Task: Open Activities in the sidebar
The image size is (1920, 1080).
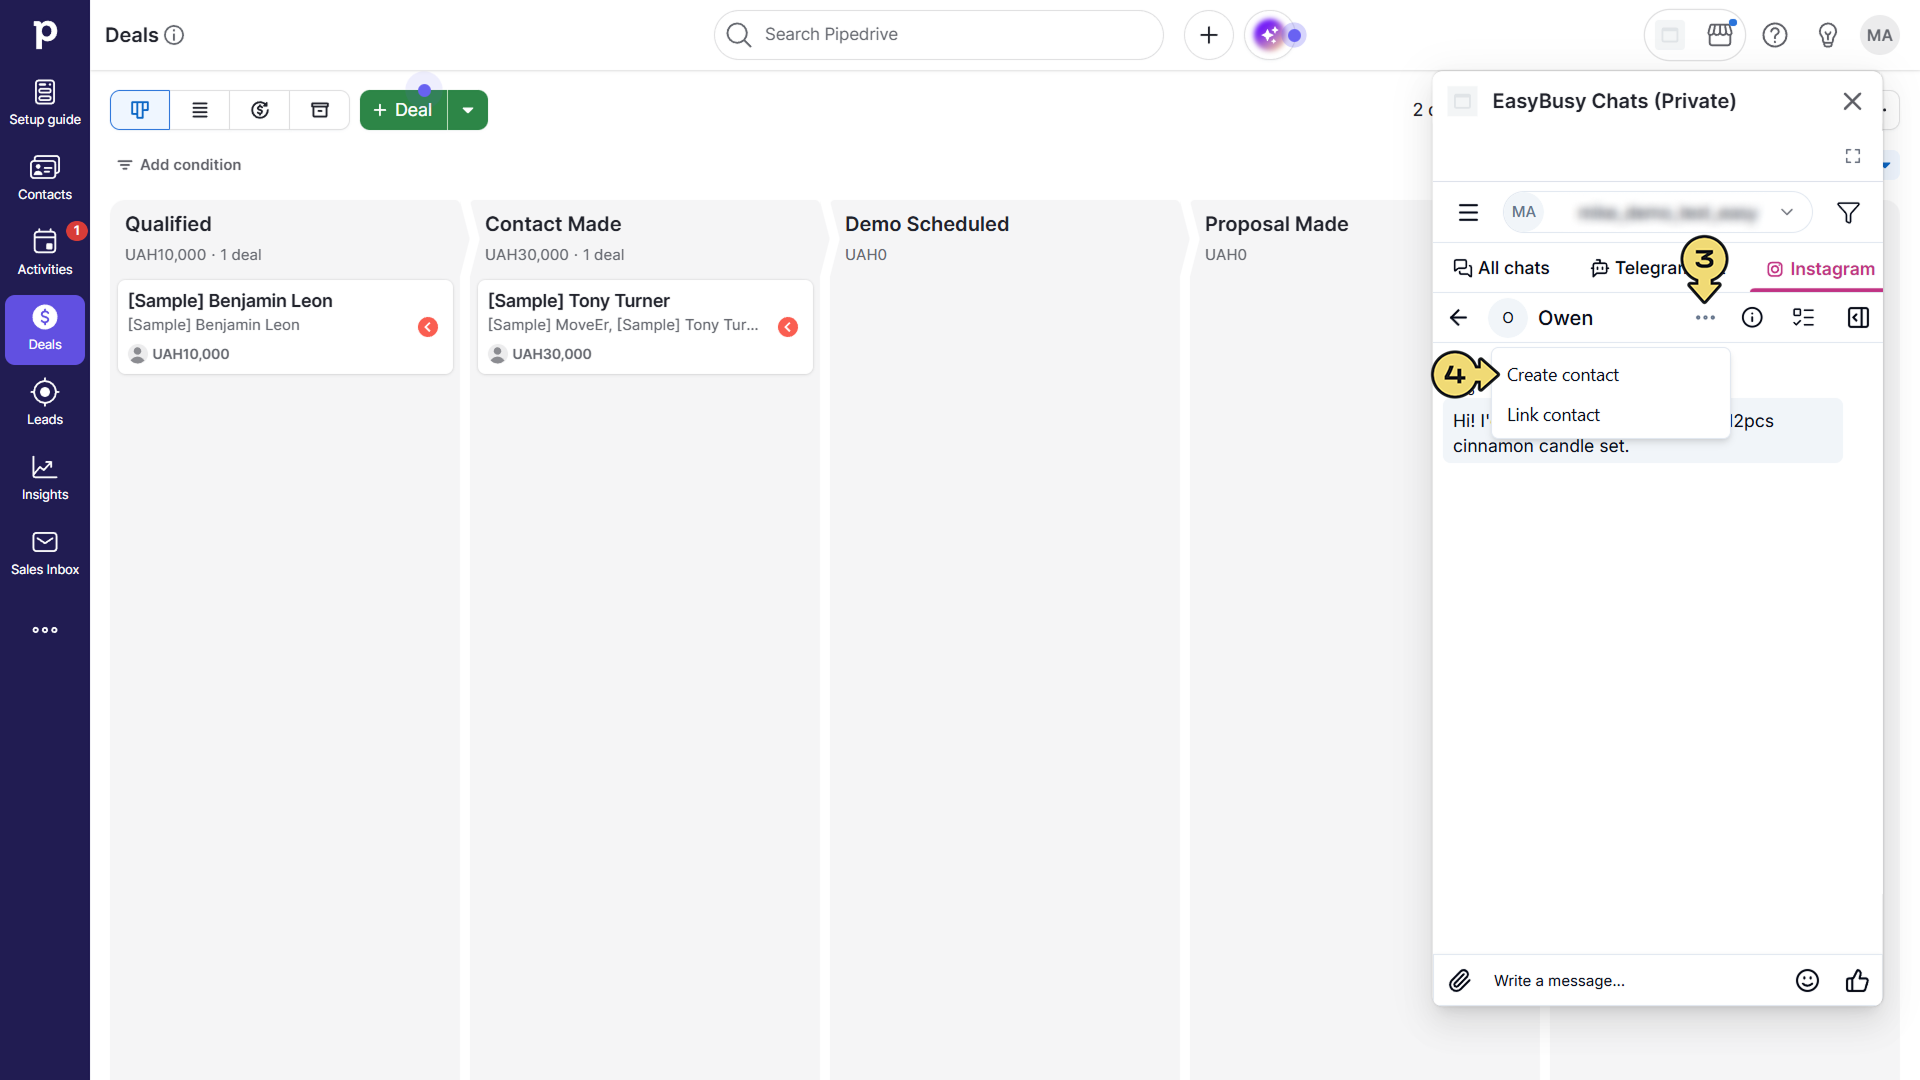Action: (45, 253)
